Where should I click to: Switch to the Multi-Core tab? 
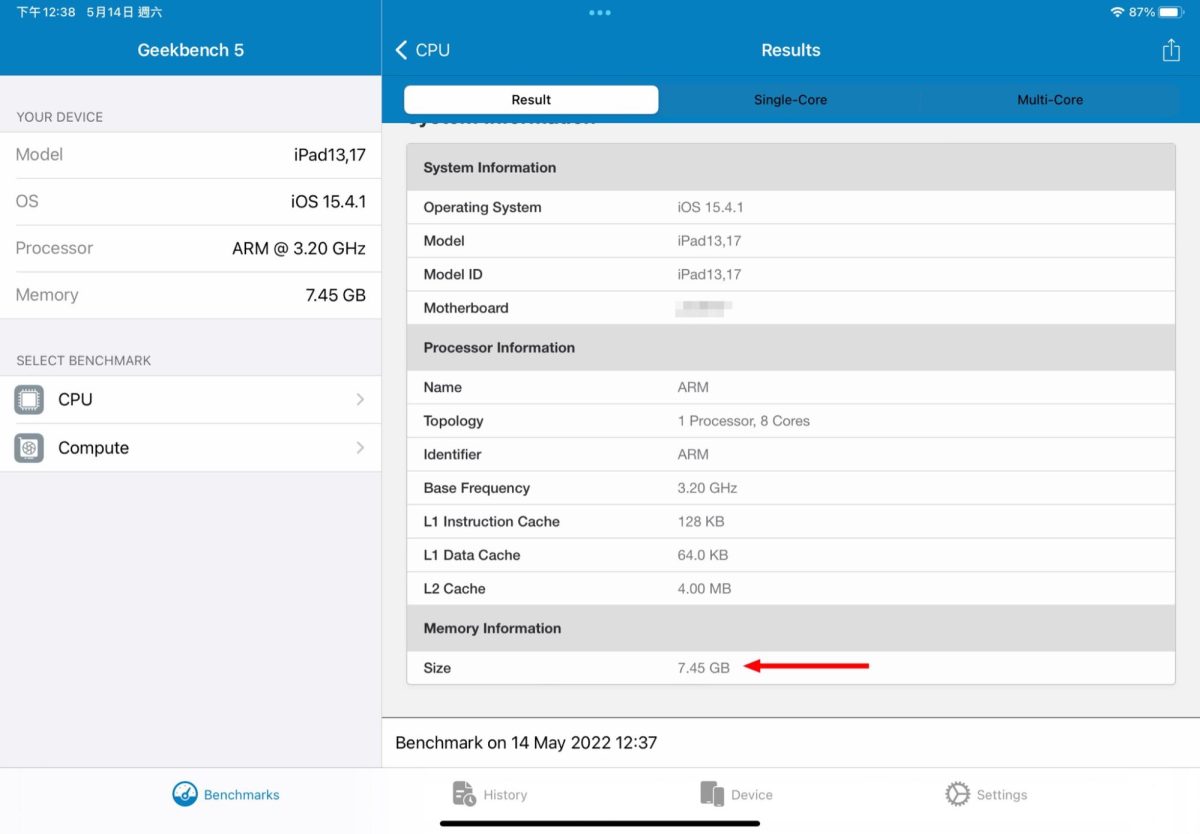[1050, 100]
